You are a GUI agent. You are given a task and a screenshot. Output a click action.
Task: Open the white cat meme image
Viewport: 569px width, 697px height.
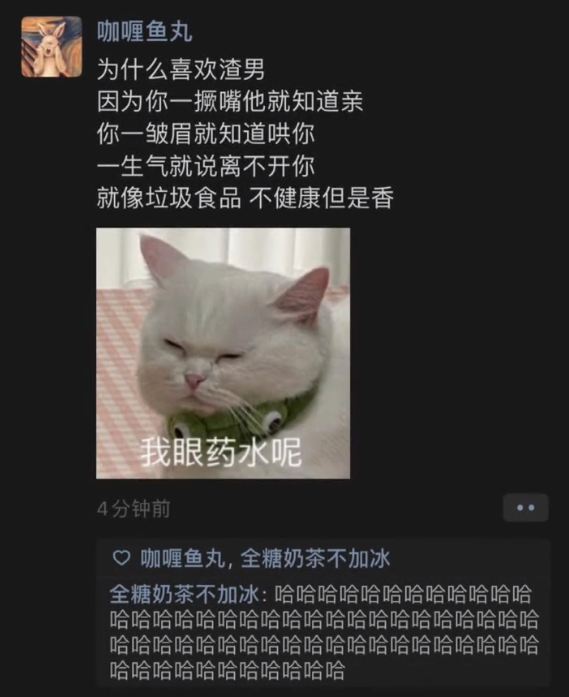pos(223,353)
